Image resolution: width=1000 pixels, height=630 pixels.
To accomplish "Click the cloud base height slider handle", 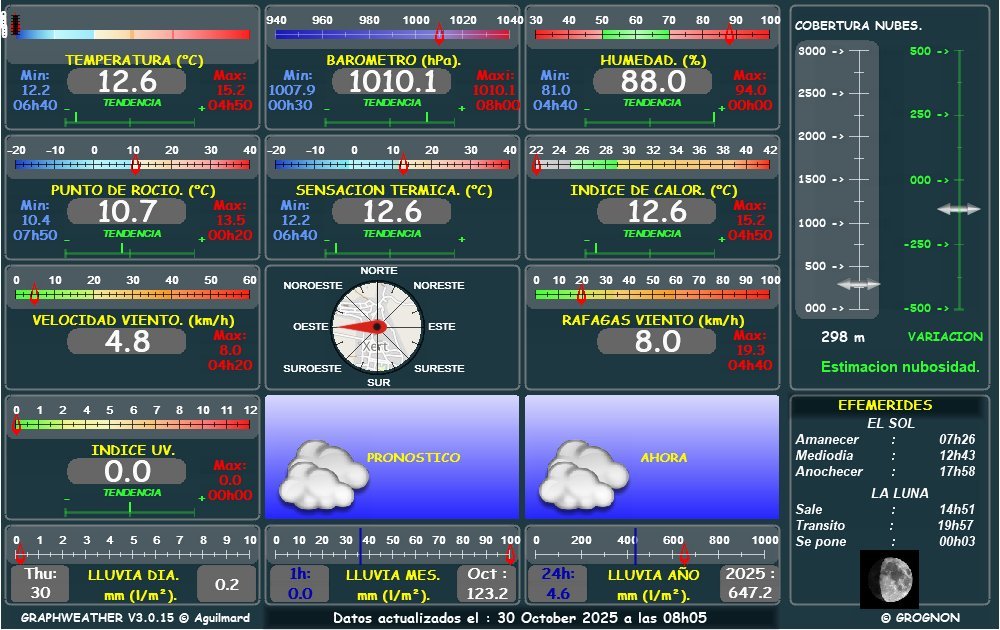I will pyautogui.click(x=858, y=285).
